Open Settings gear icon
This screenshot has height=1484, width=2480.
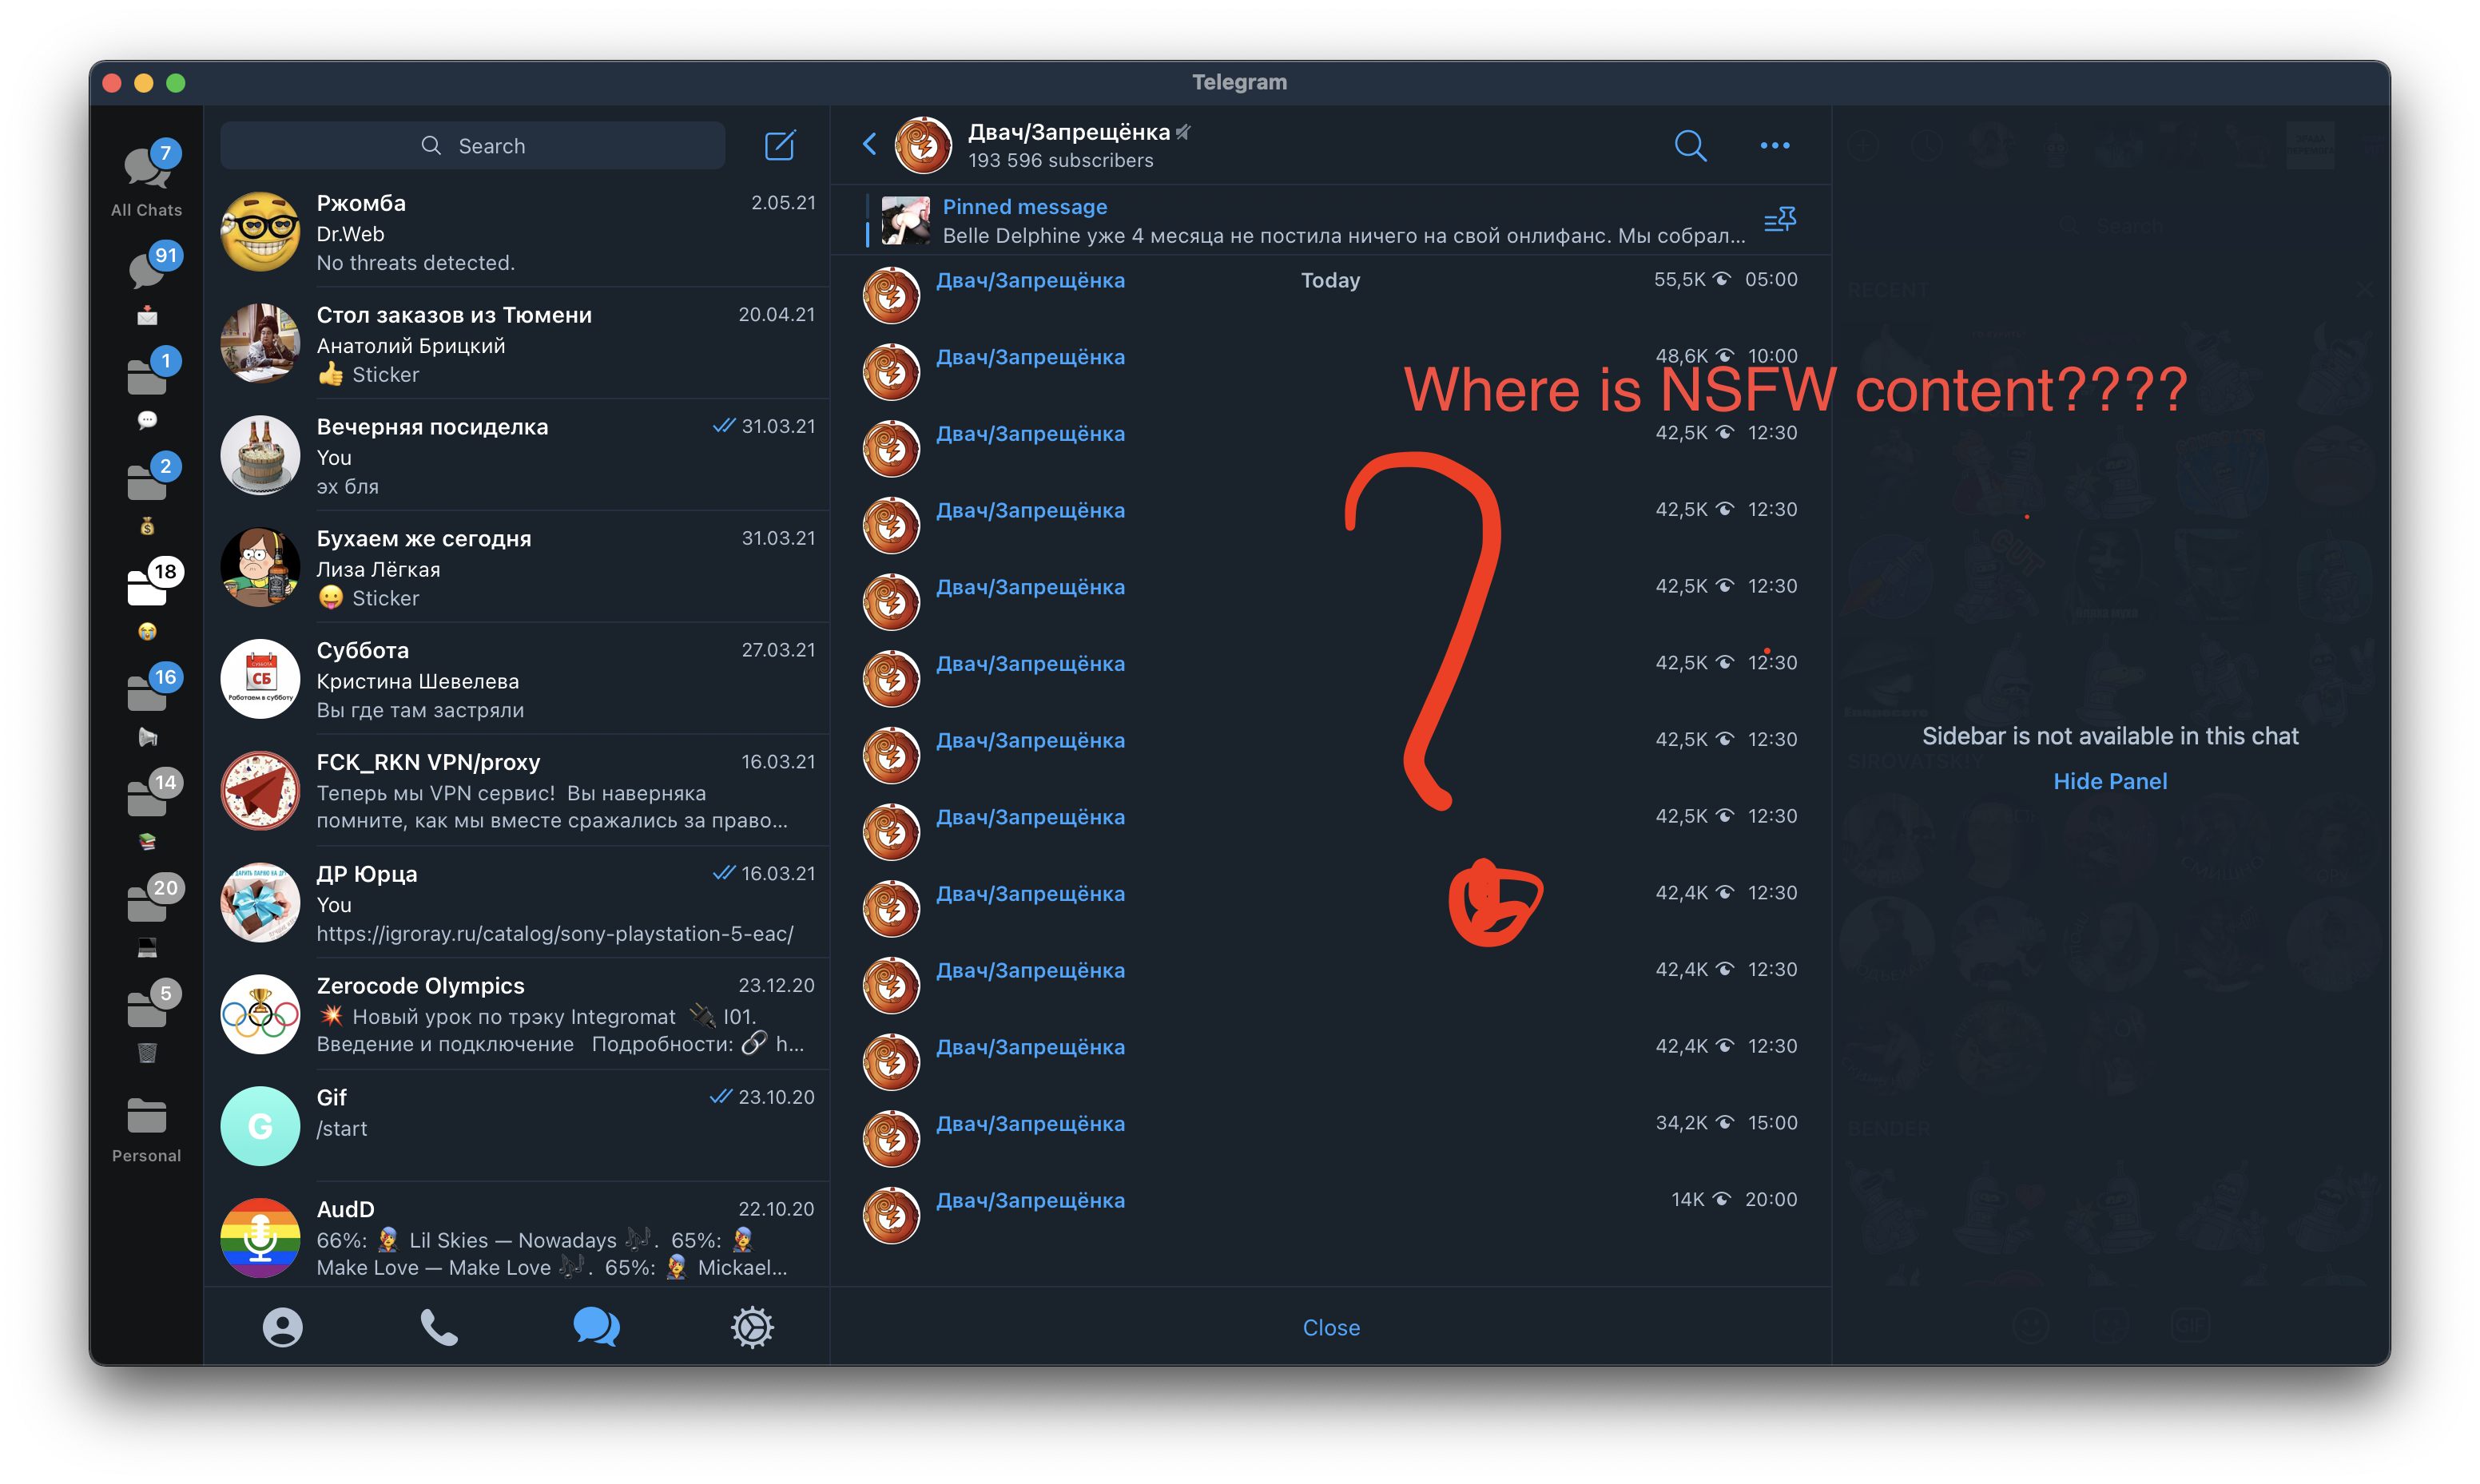[752, 1327]
